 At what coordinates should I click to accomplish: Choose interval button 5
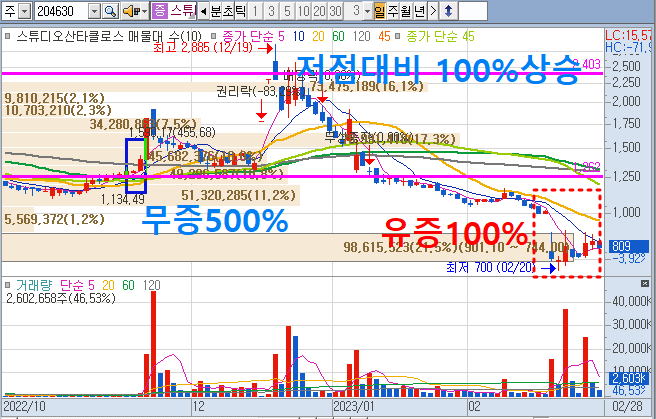click(287, 11)
